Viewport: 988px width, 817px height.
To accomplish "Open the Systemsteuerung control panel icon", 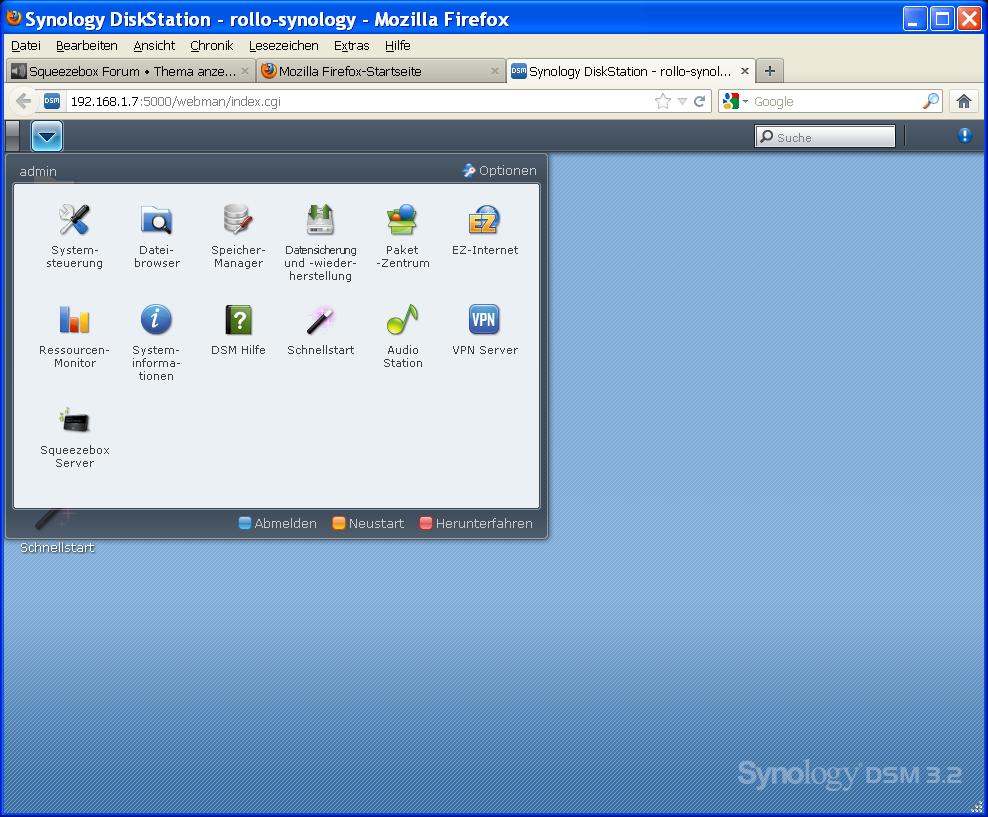I will 75,221.
